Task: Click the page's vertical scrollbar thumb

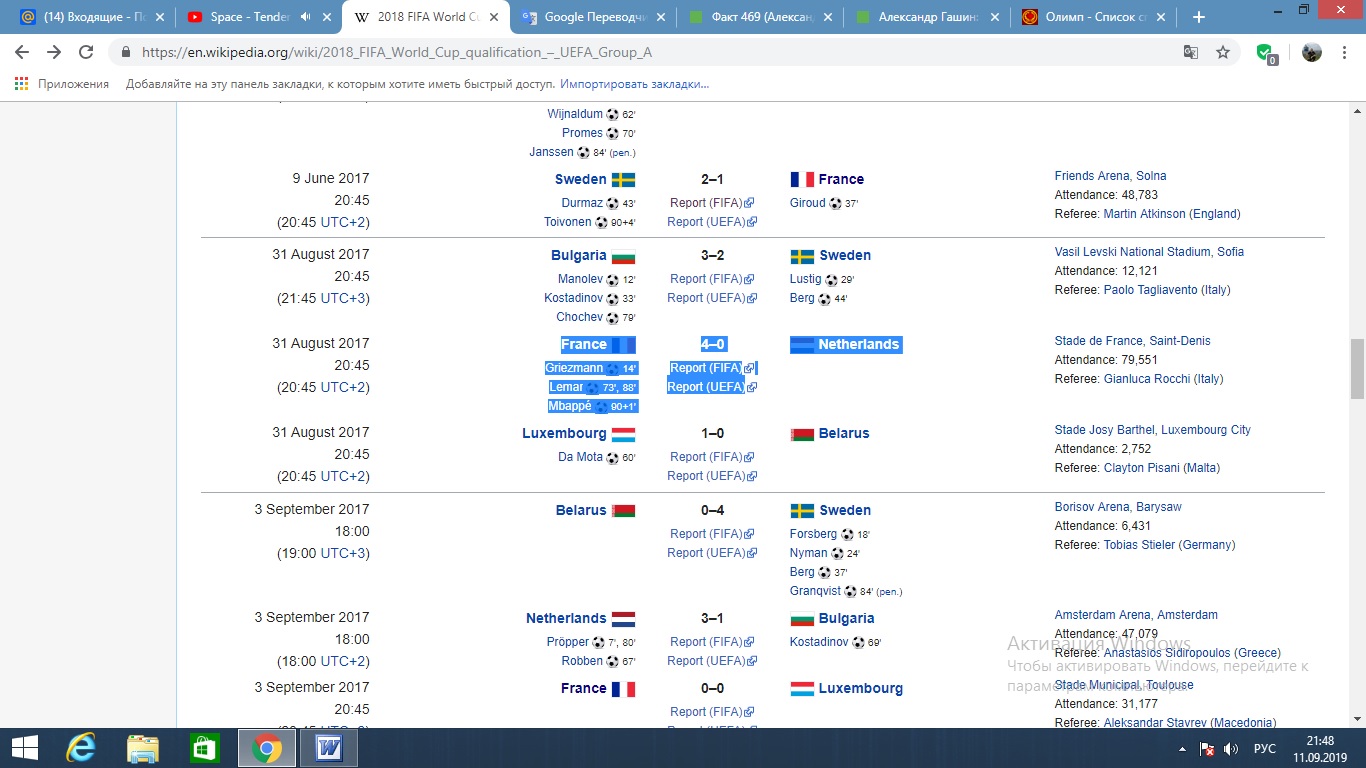Action: (1357, 368)
